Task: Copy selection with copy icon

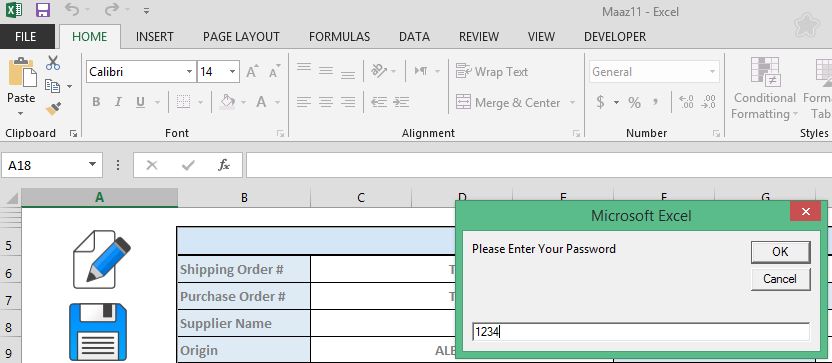Action: pos(52,85)
